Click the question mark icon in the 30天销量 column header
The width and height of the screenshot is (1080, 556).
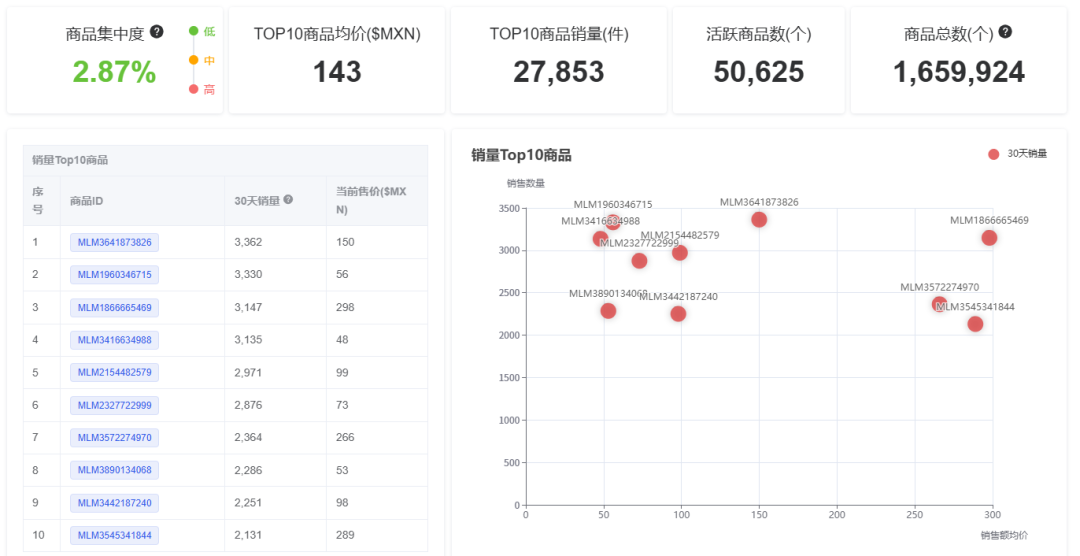pyautogui.click(x=288, y=200)
